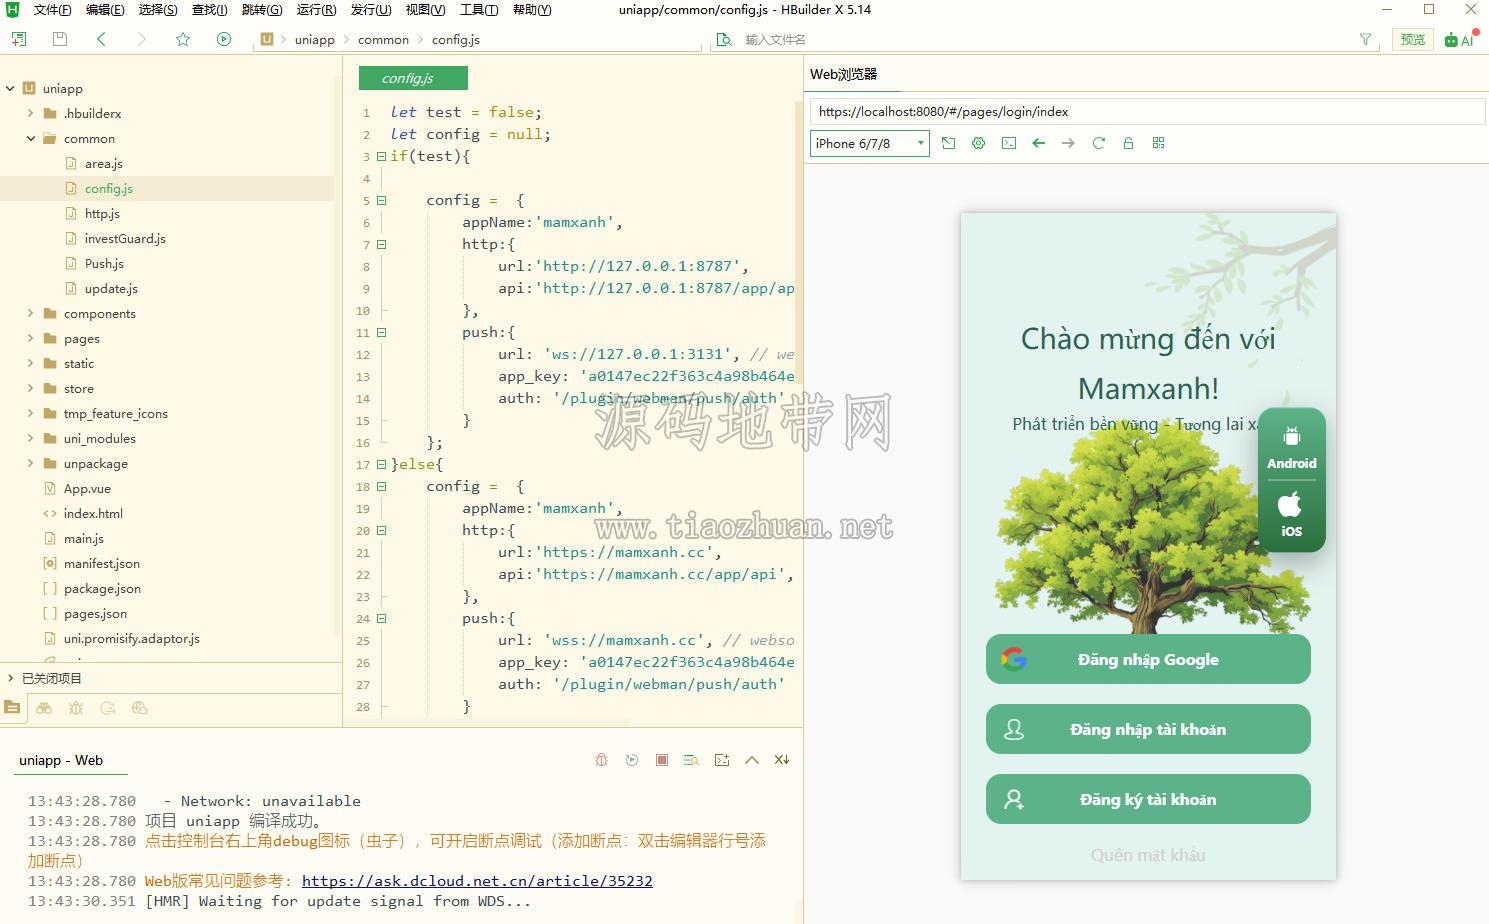
Task: Click the run play icon in top toolbar
Action: (x=223, y=39)
